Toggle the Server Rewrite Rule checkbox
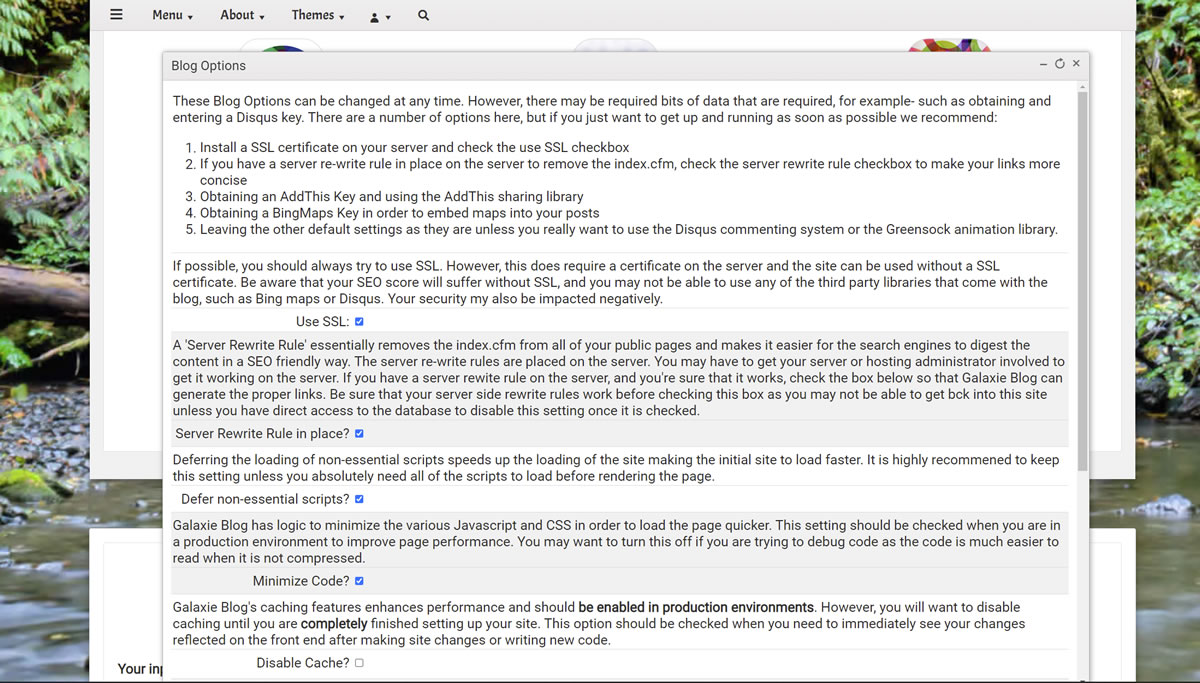Viewport: 1200px width, 683px height. 359,434
